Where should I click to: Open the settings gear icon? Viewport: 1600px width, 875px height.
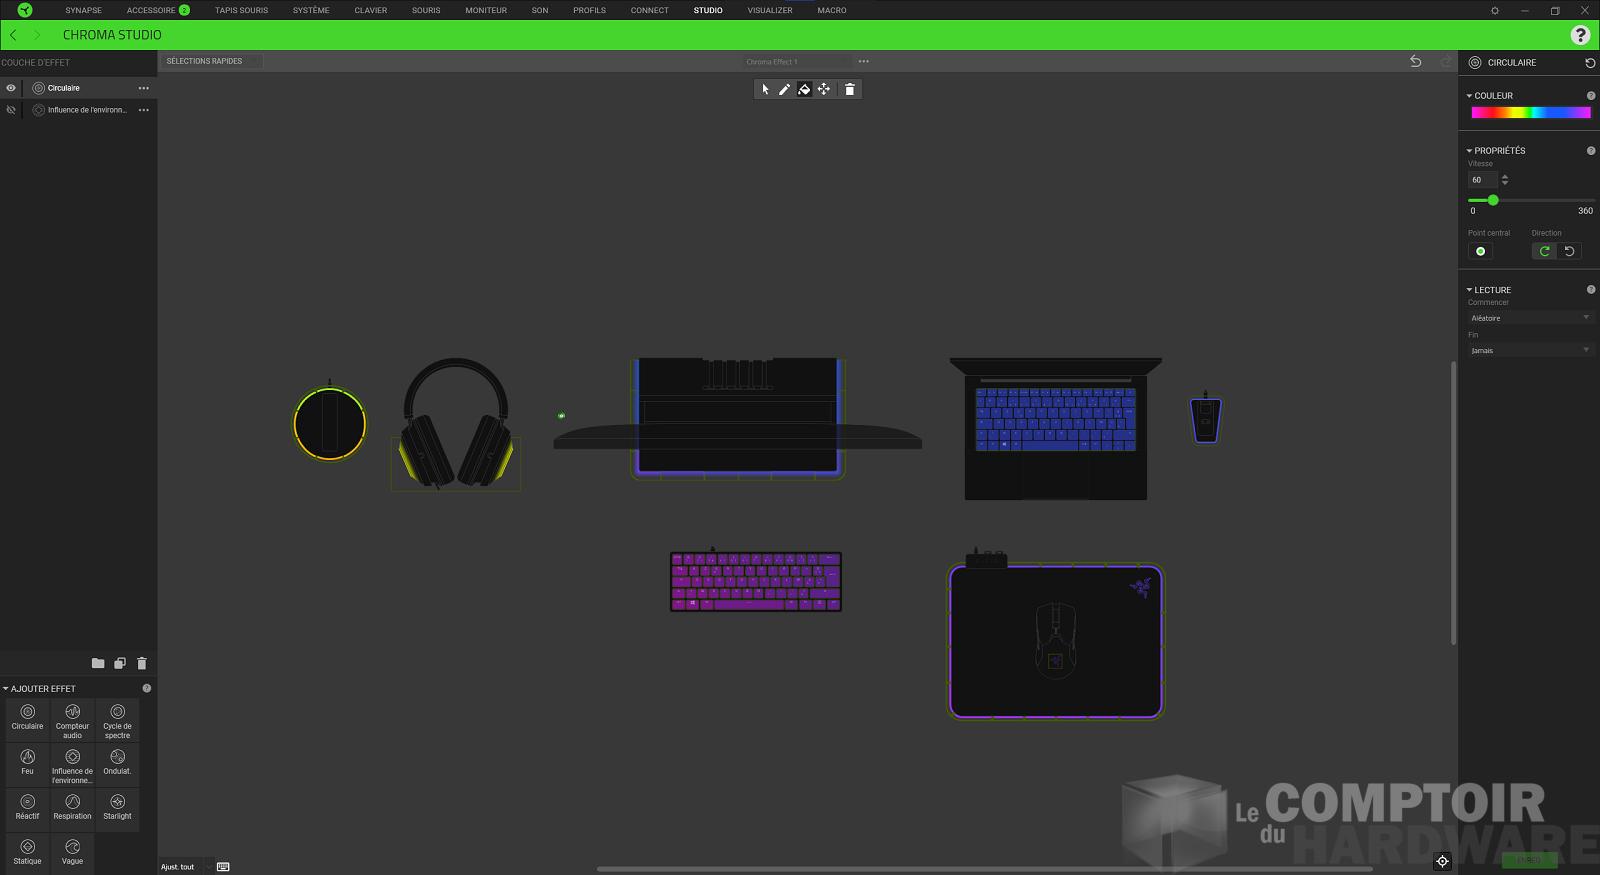(1495, 10)
